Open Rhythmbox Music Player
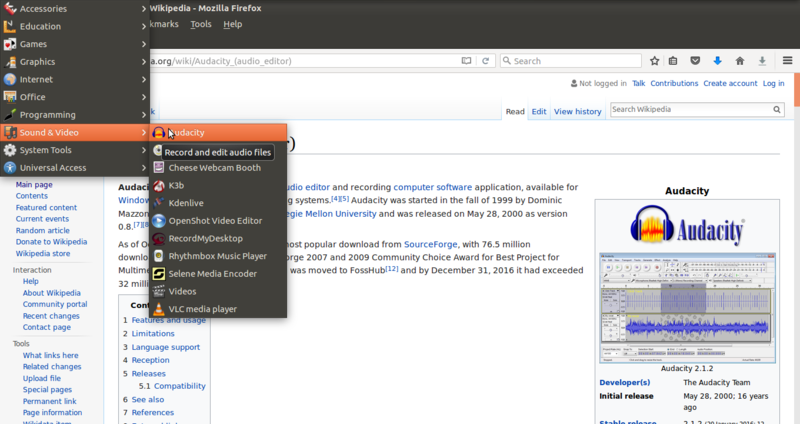Viewport: 800px width, 424px height. click(218, 256)
